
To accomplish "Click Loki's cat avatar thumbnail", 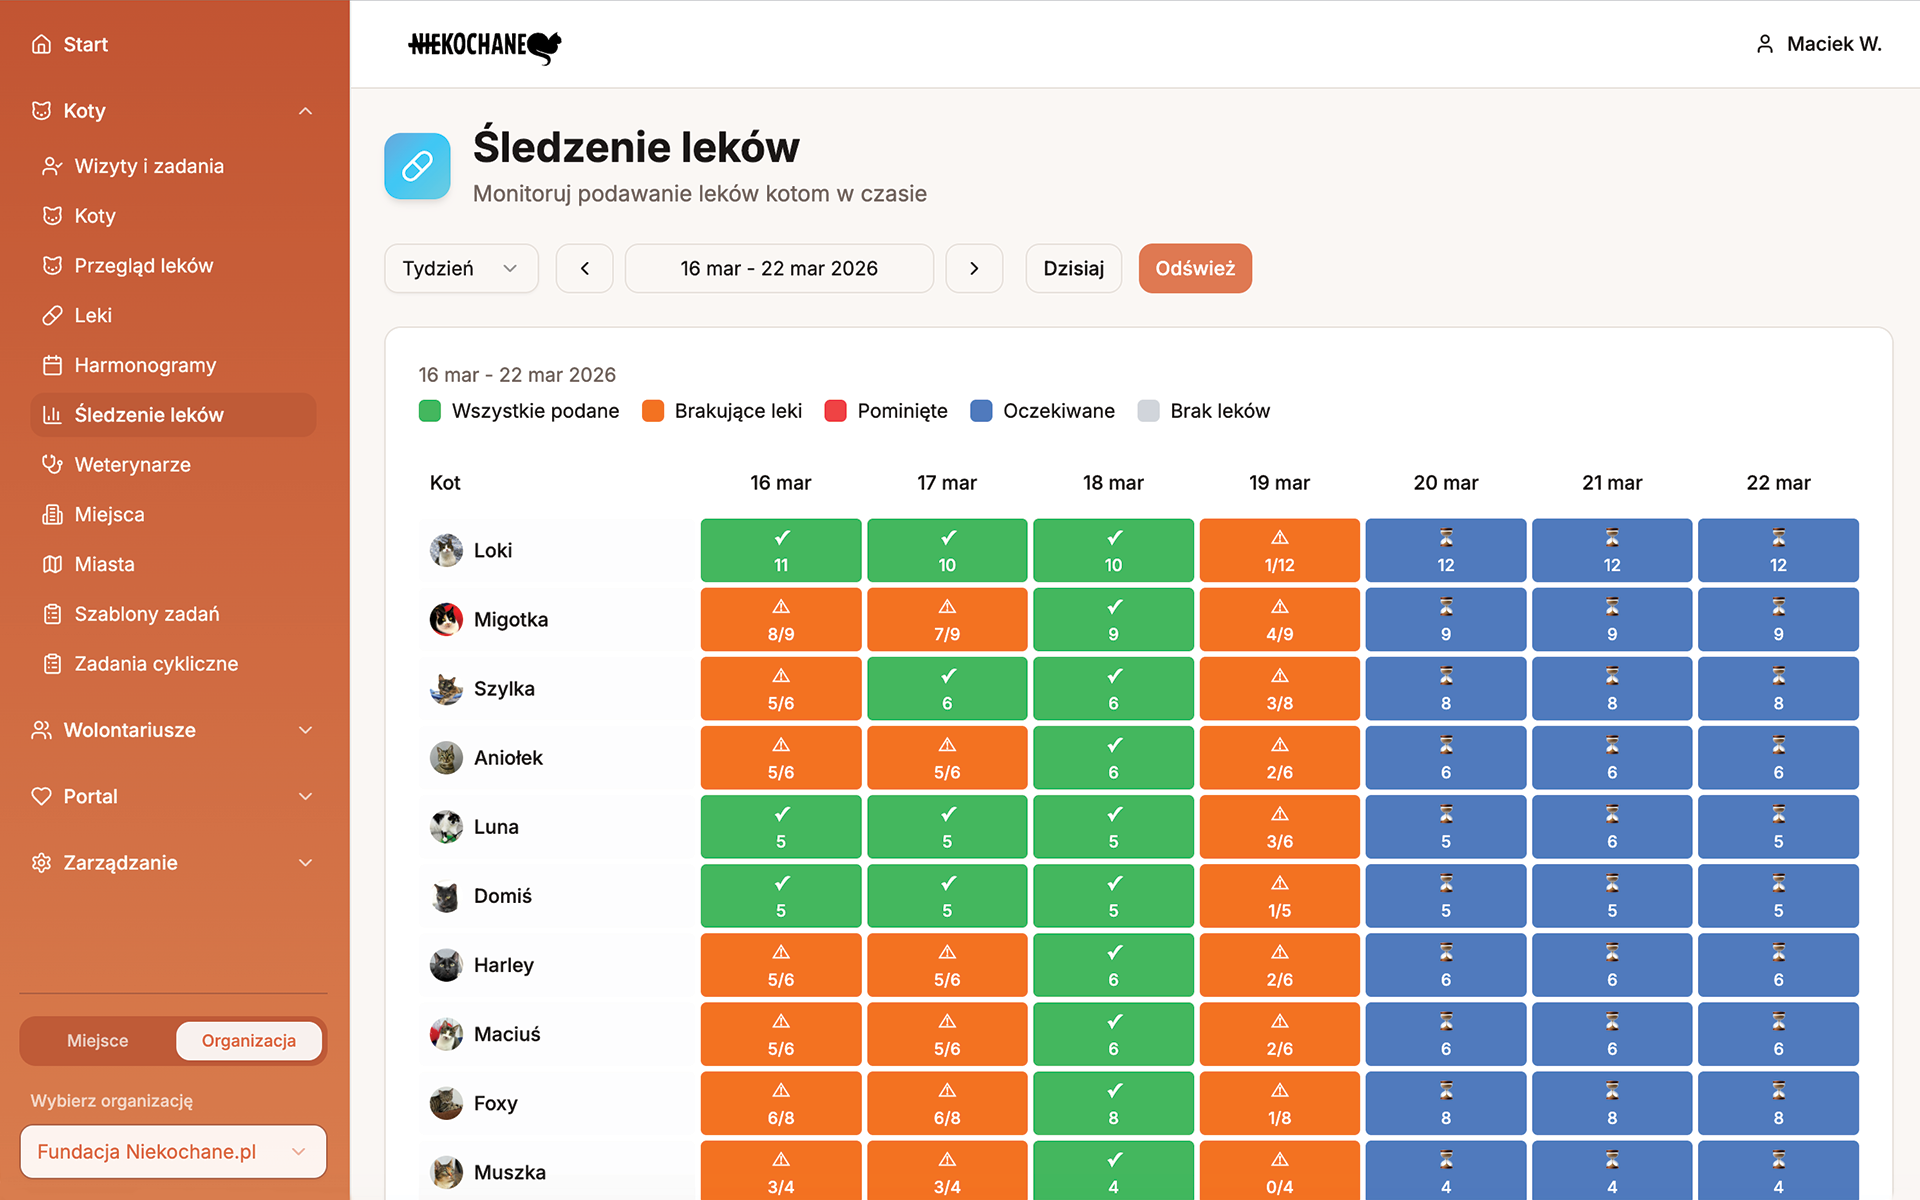I will pos(446,550).
